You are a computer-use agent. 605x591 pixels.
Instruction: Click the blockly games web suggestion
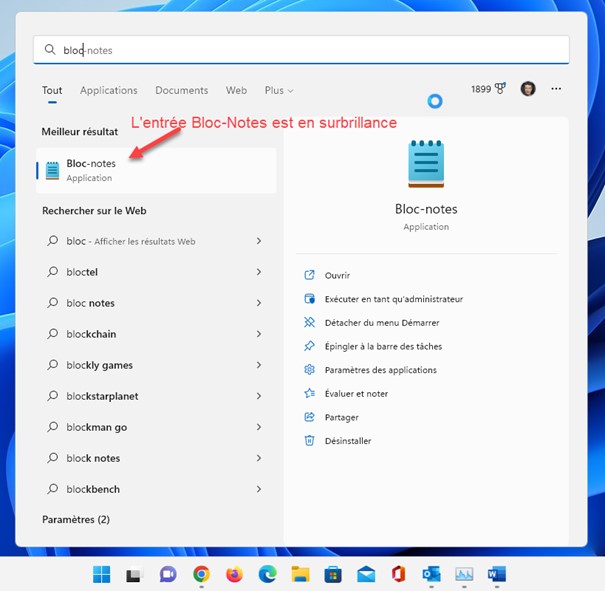tap(100, 365)
